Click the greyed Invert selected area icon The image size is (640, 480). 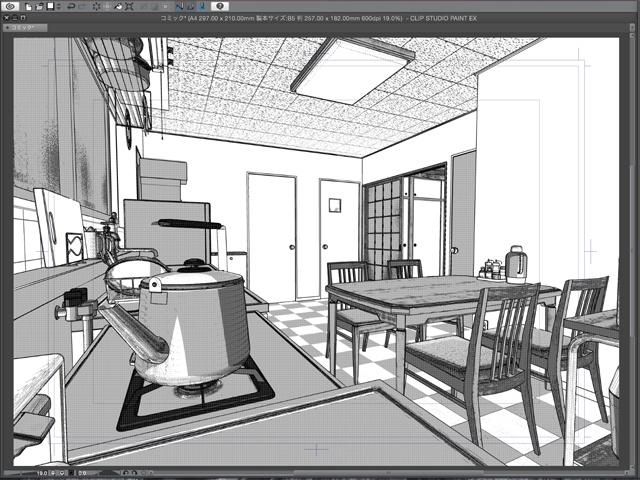(x=155, y=7)
